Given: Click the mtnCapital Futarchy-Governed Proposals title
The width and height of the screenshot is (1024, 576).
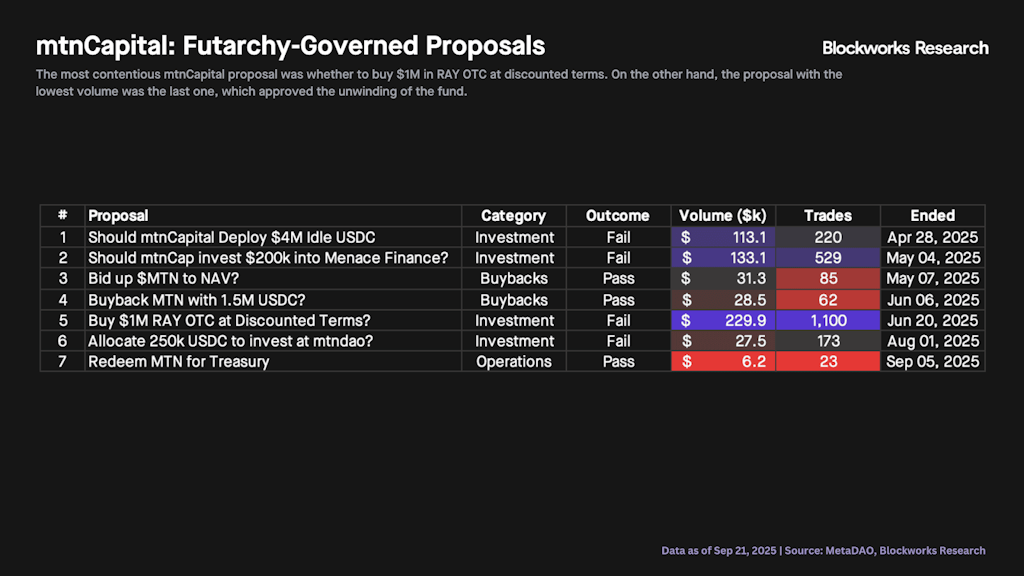Looking at the screenshot, I should click(x=290, y=46).
